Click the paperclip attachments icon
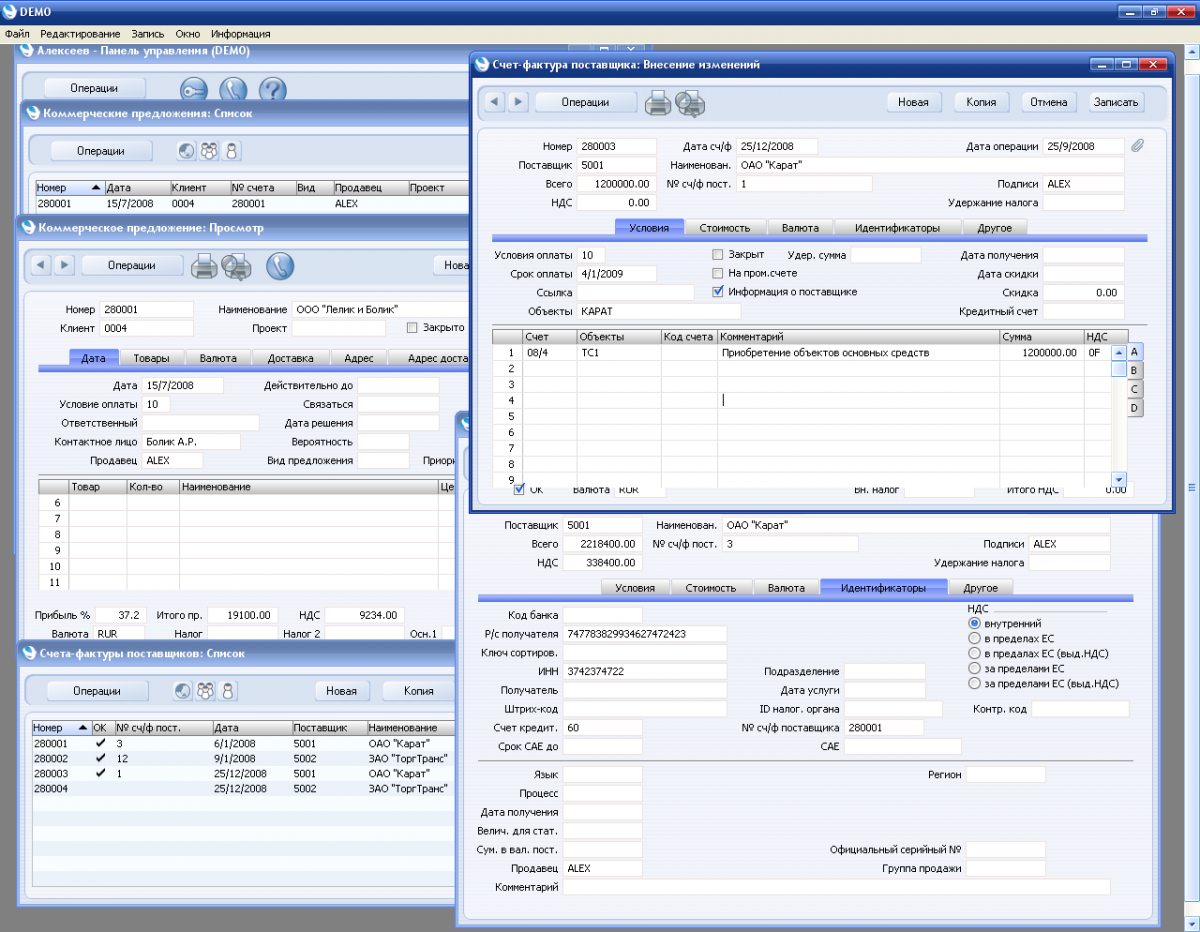Image resolution: width=1200 pixels, height=932 pixels. click(1137, 146)
